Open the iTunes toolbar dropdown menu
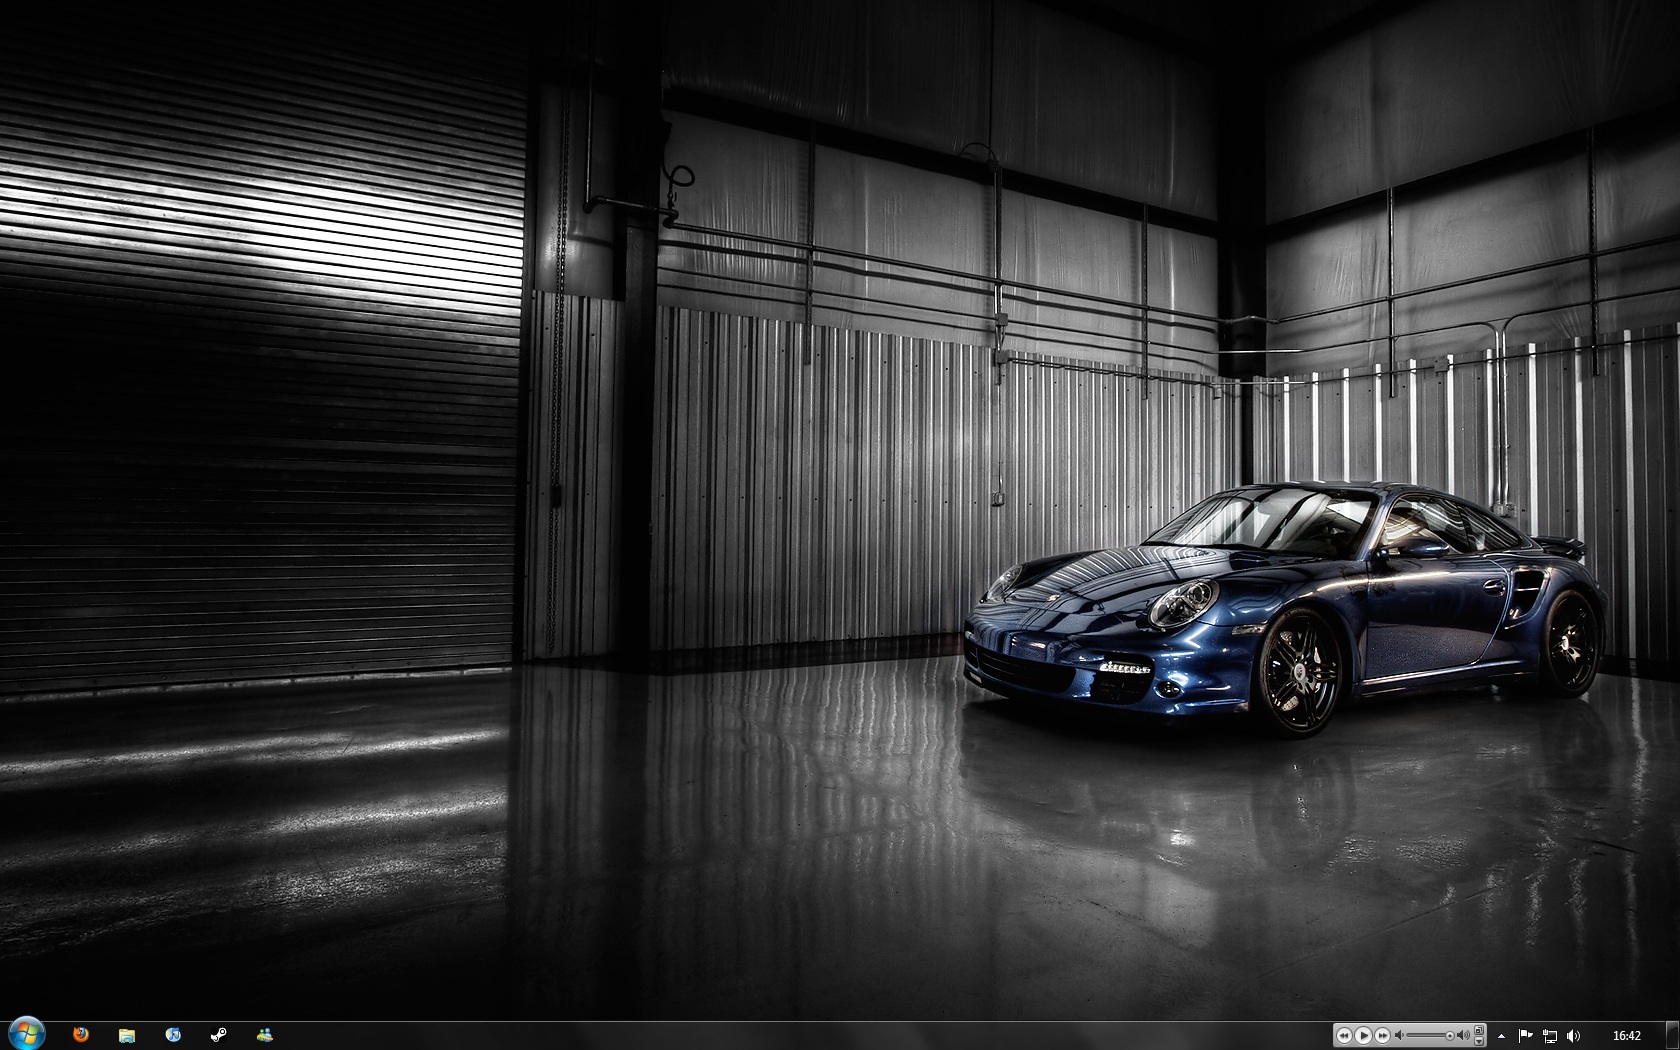Viewport: 1680px width, 1050px height. coord(1479,1041)
